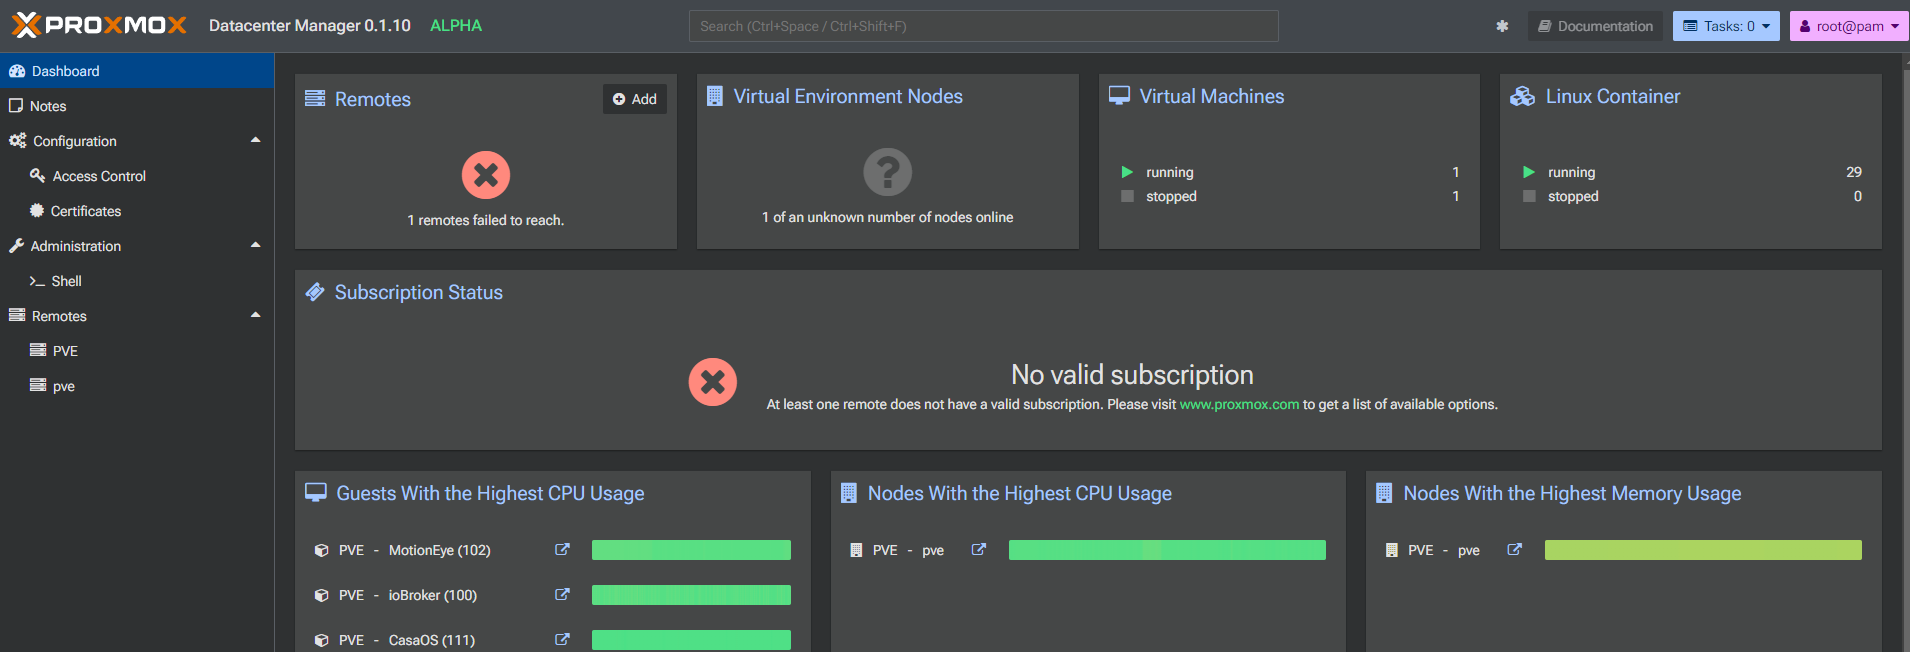This screenshot has width=1910, height=652.
Task: Open the Tasks: 0 dropdown
Action: [x=1726, y=26]
